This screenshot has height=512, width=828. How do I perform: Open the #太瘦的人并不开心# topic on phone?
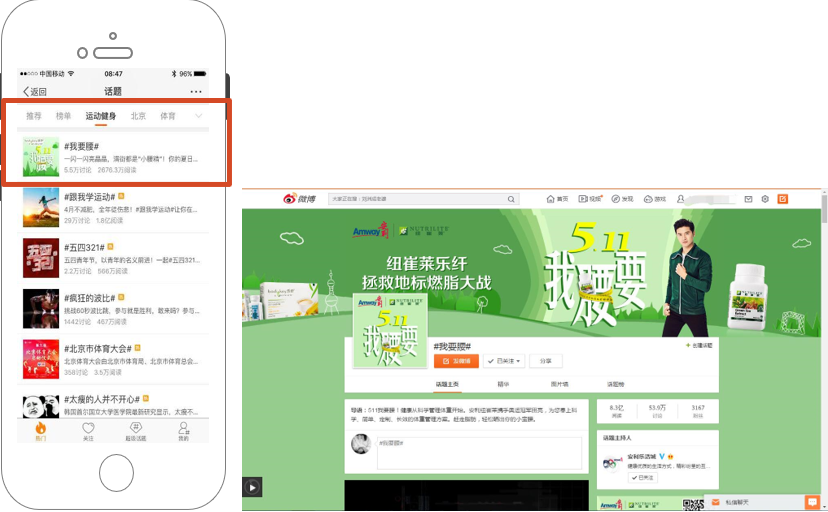pos(102,399)
